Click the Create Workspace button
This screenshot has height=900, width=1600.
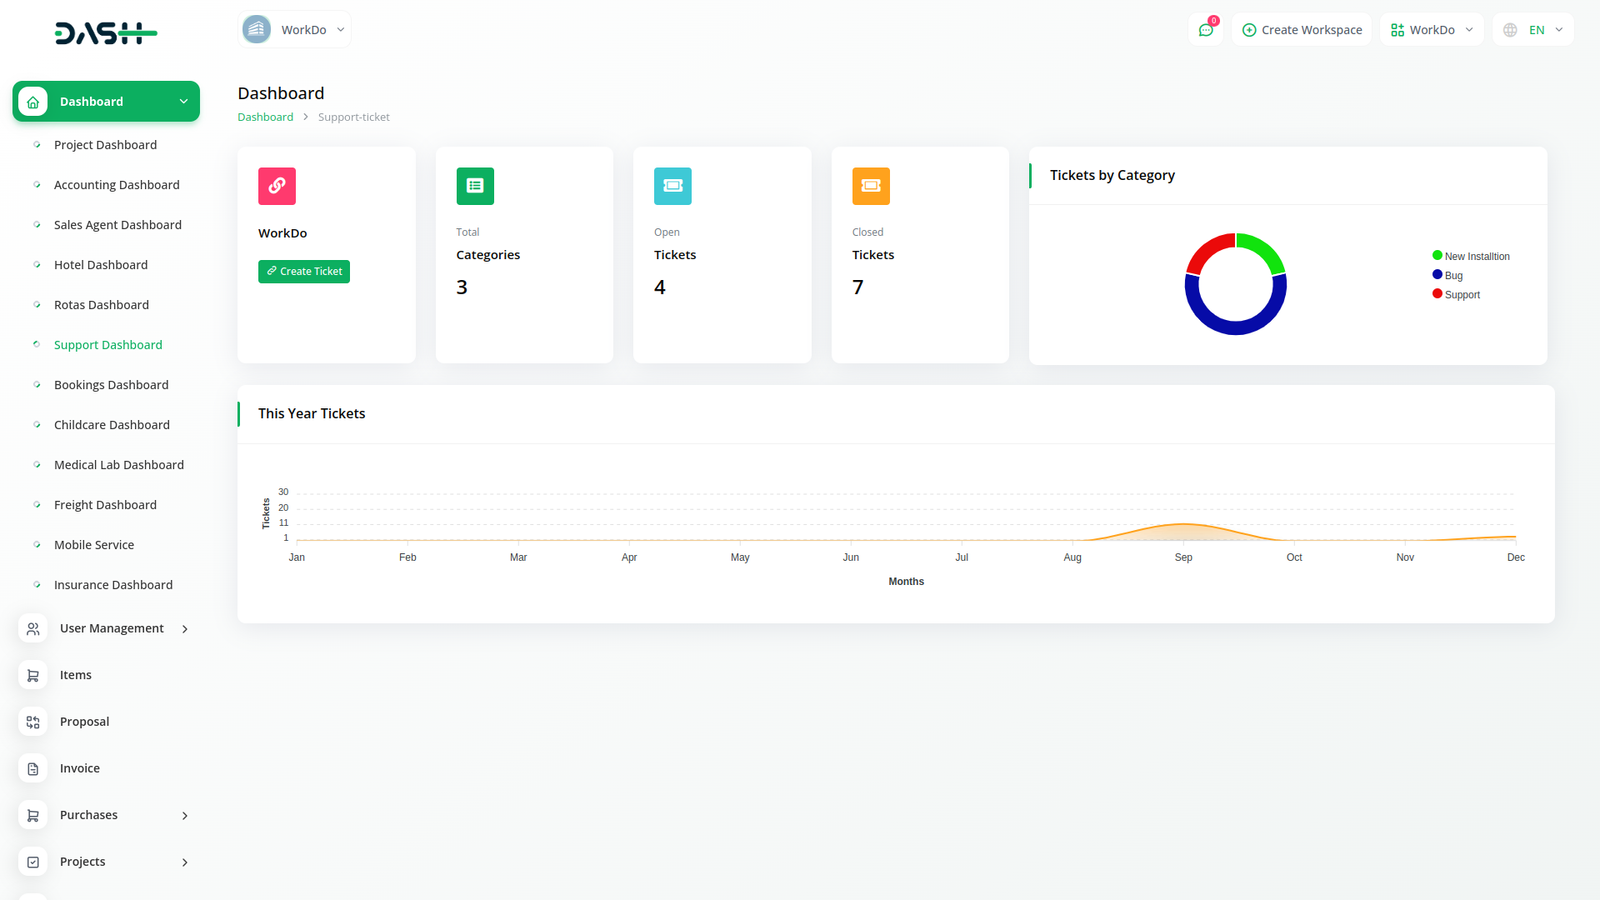tap(1302, 30)
